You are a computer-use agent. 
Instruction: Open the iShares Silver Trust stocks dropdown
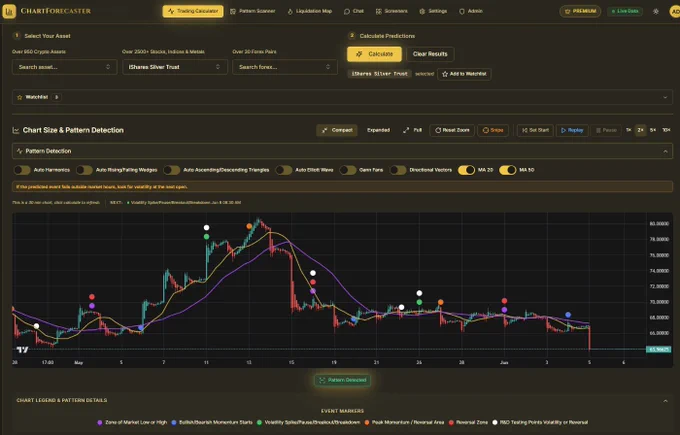[175, 67]
